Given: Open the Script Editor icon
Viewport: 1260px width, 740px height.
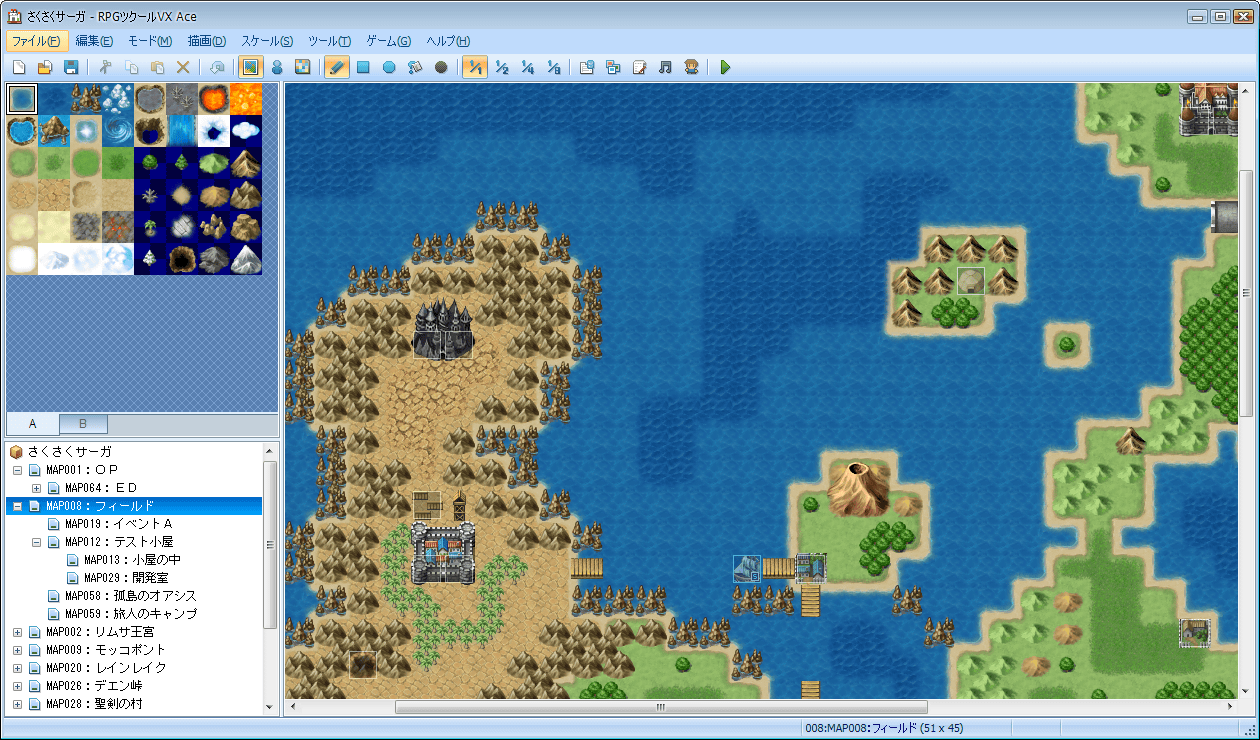Looking at the screenshot, I should point(639,67).
